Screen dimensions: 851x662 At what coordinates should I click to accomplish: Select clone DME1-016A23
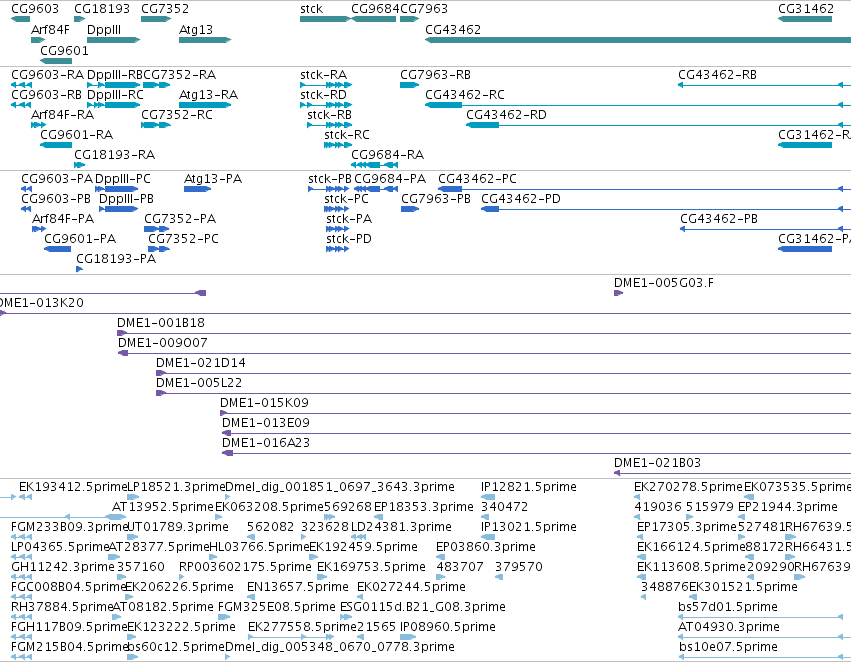[x=536, y=454]
